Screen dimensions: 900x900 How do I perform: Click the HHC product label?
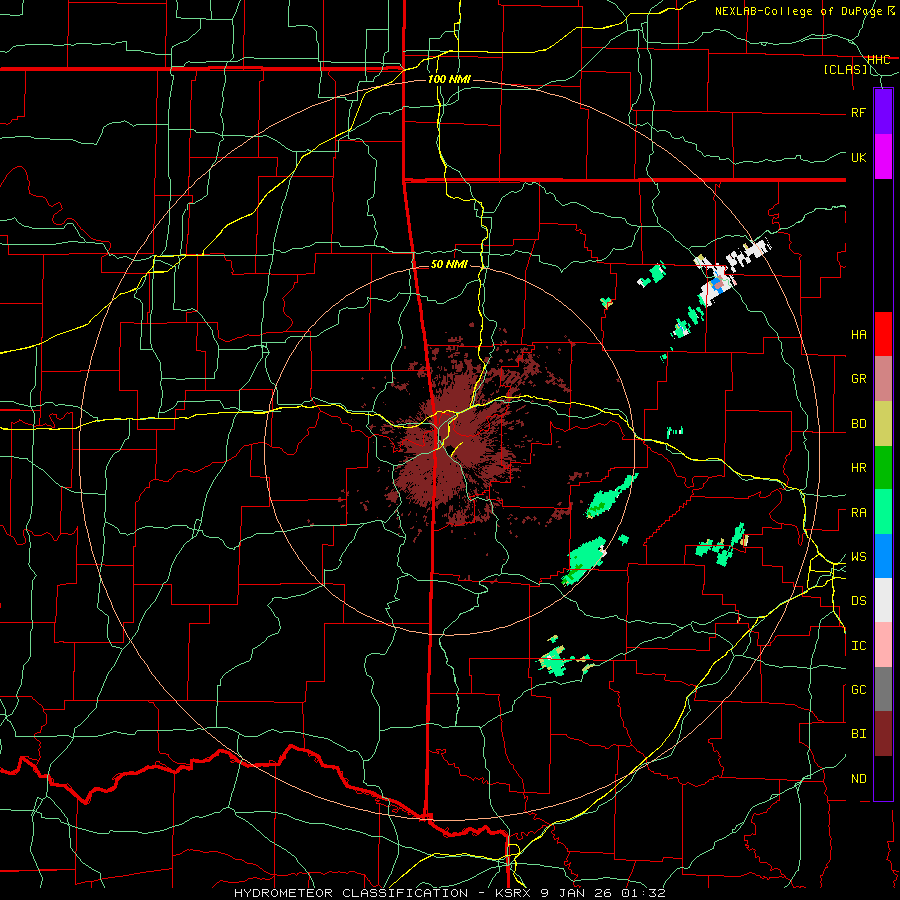tap(878, 59)
